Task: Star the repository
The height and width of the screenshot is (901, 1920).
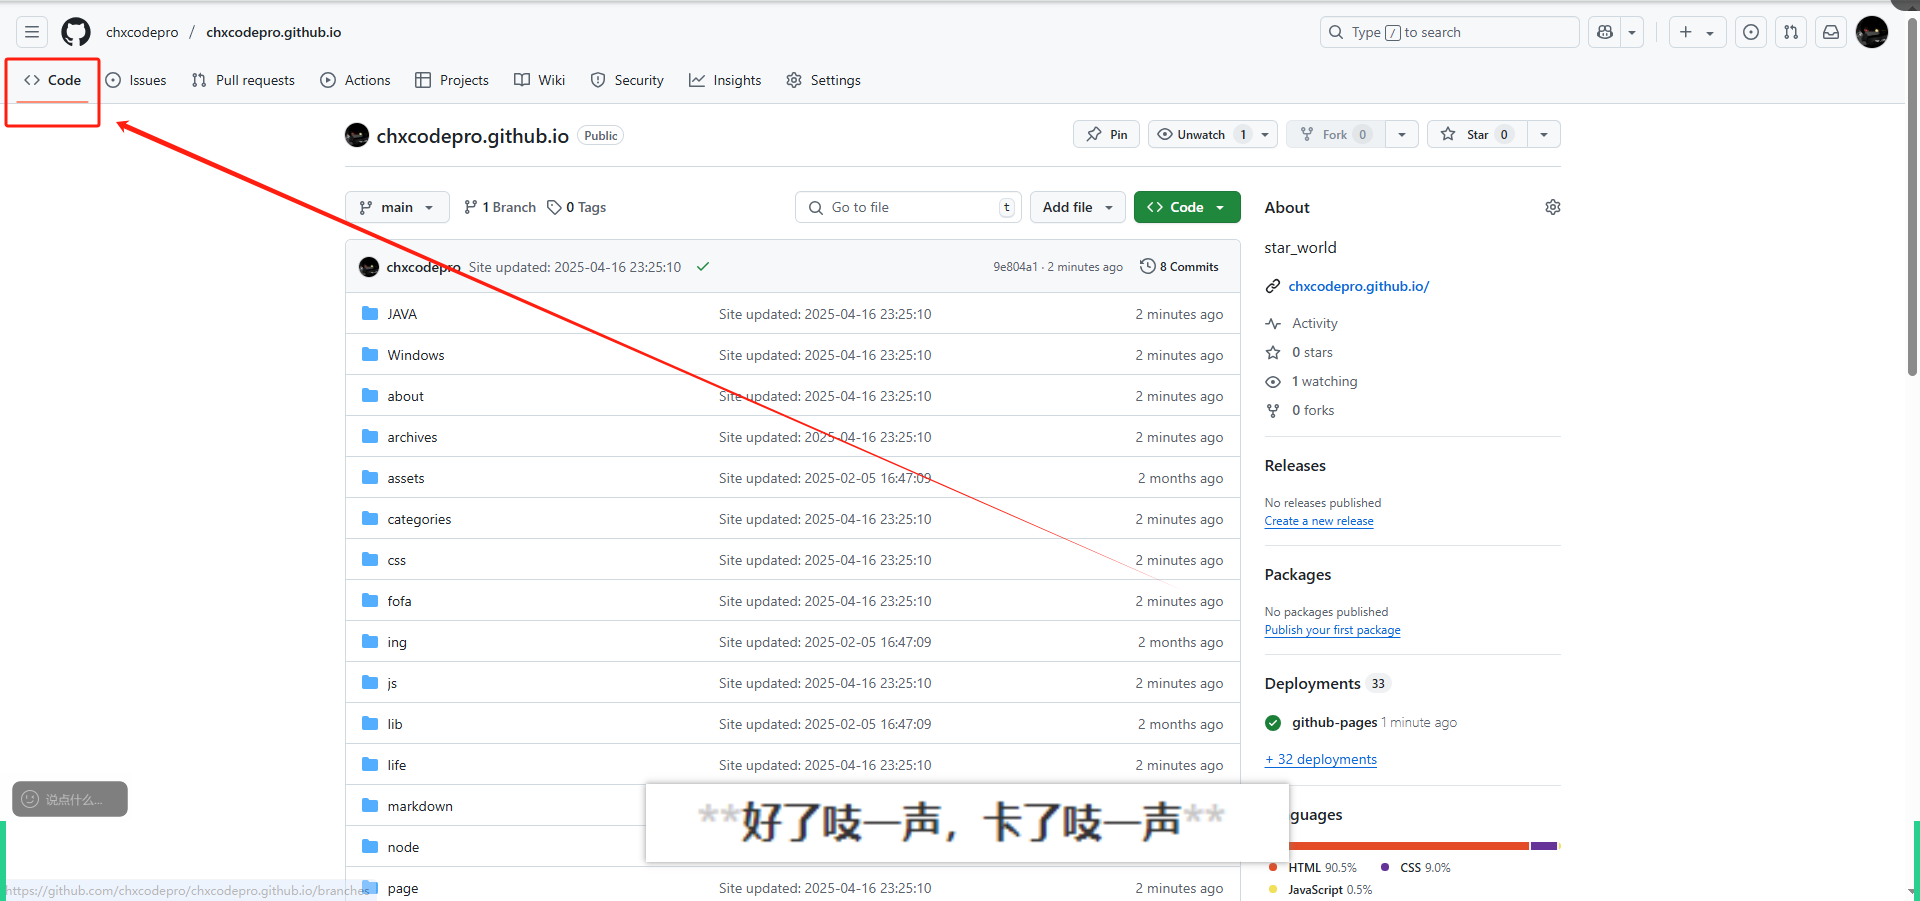Action: tap(1477, 134)
